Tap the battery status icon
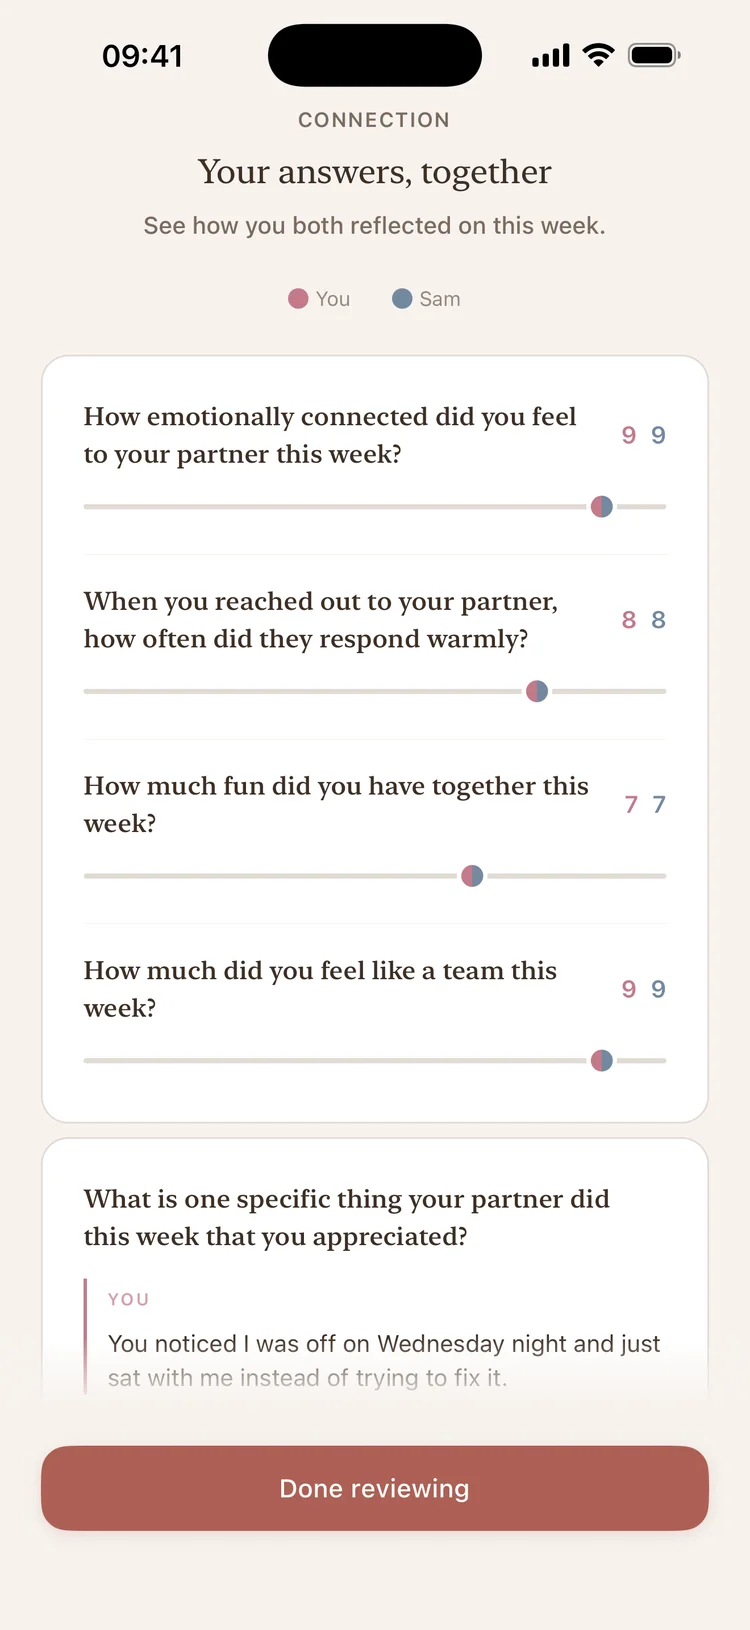The width and height of the screenshot is (750, 1630). (654, 55)
